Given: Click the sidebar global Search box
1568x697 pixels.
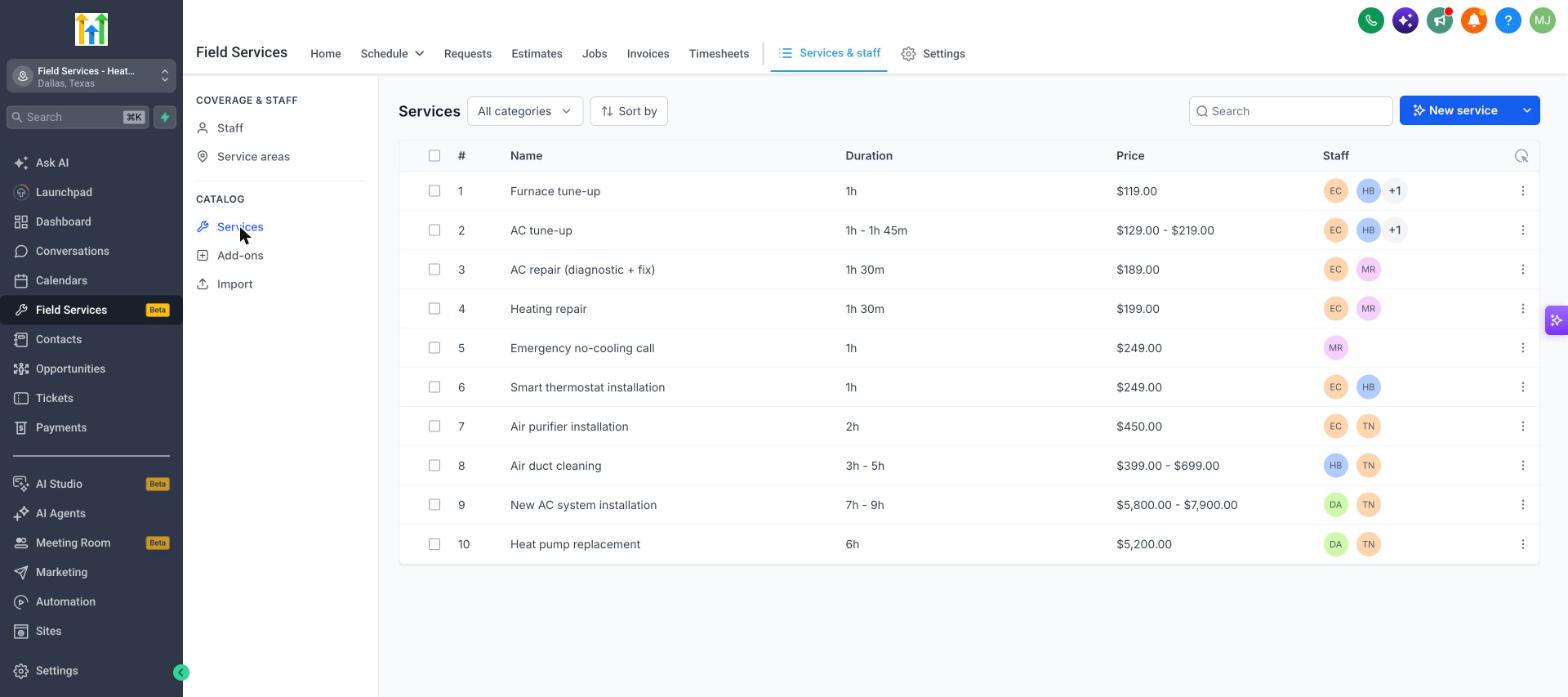Looking at the screenshot, I should 78,117.
